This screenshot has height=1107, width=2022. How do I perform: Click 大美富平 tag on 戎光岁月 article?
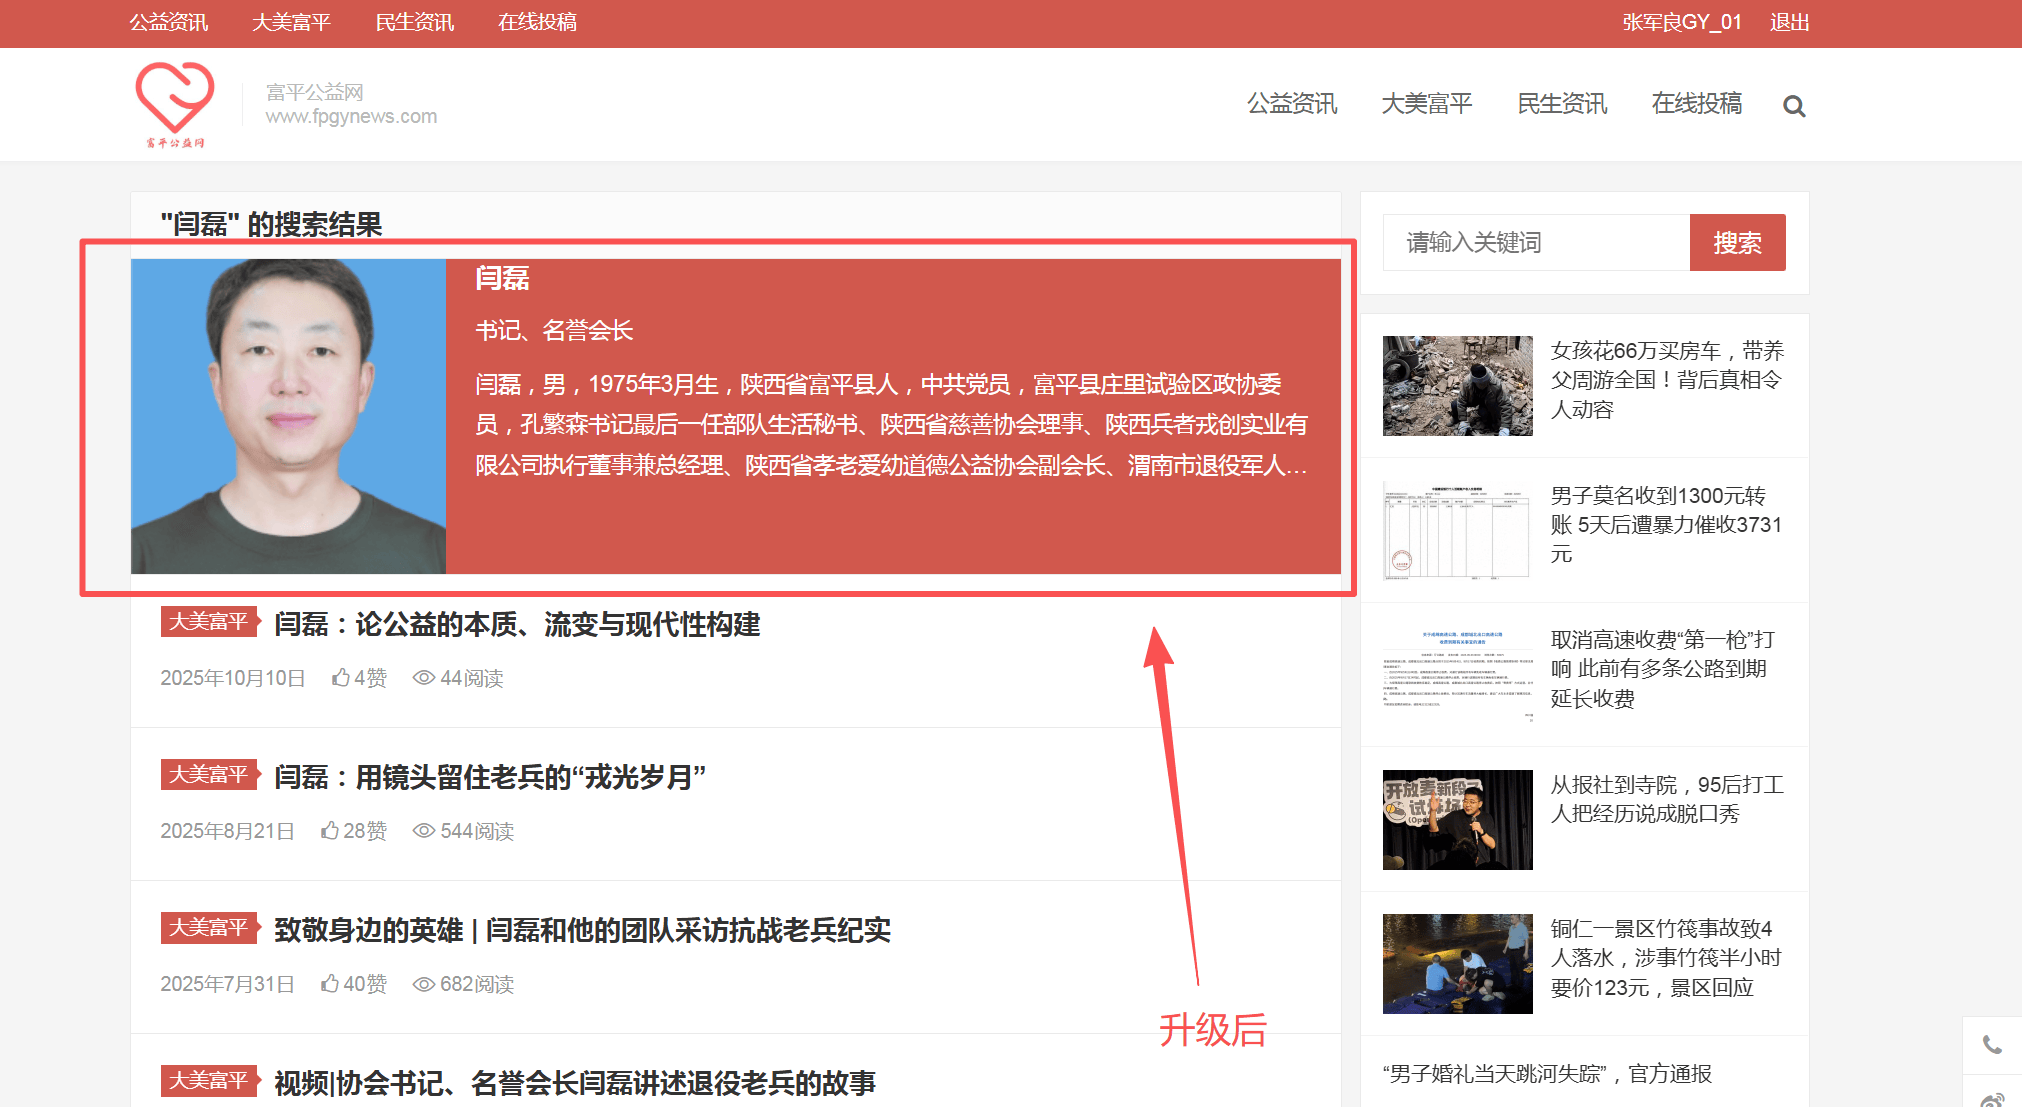coord(208,775)
